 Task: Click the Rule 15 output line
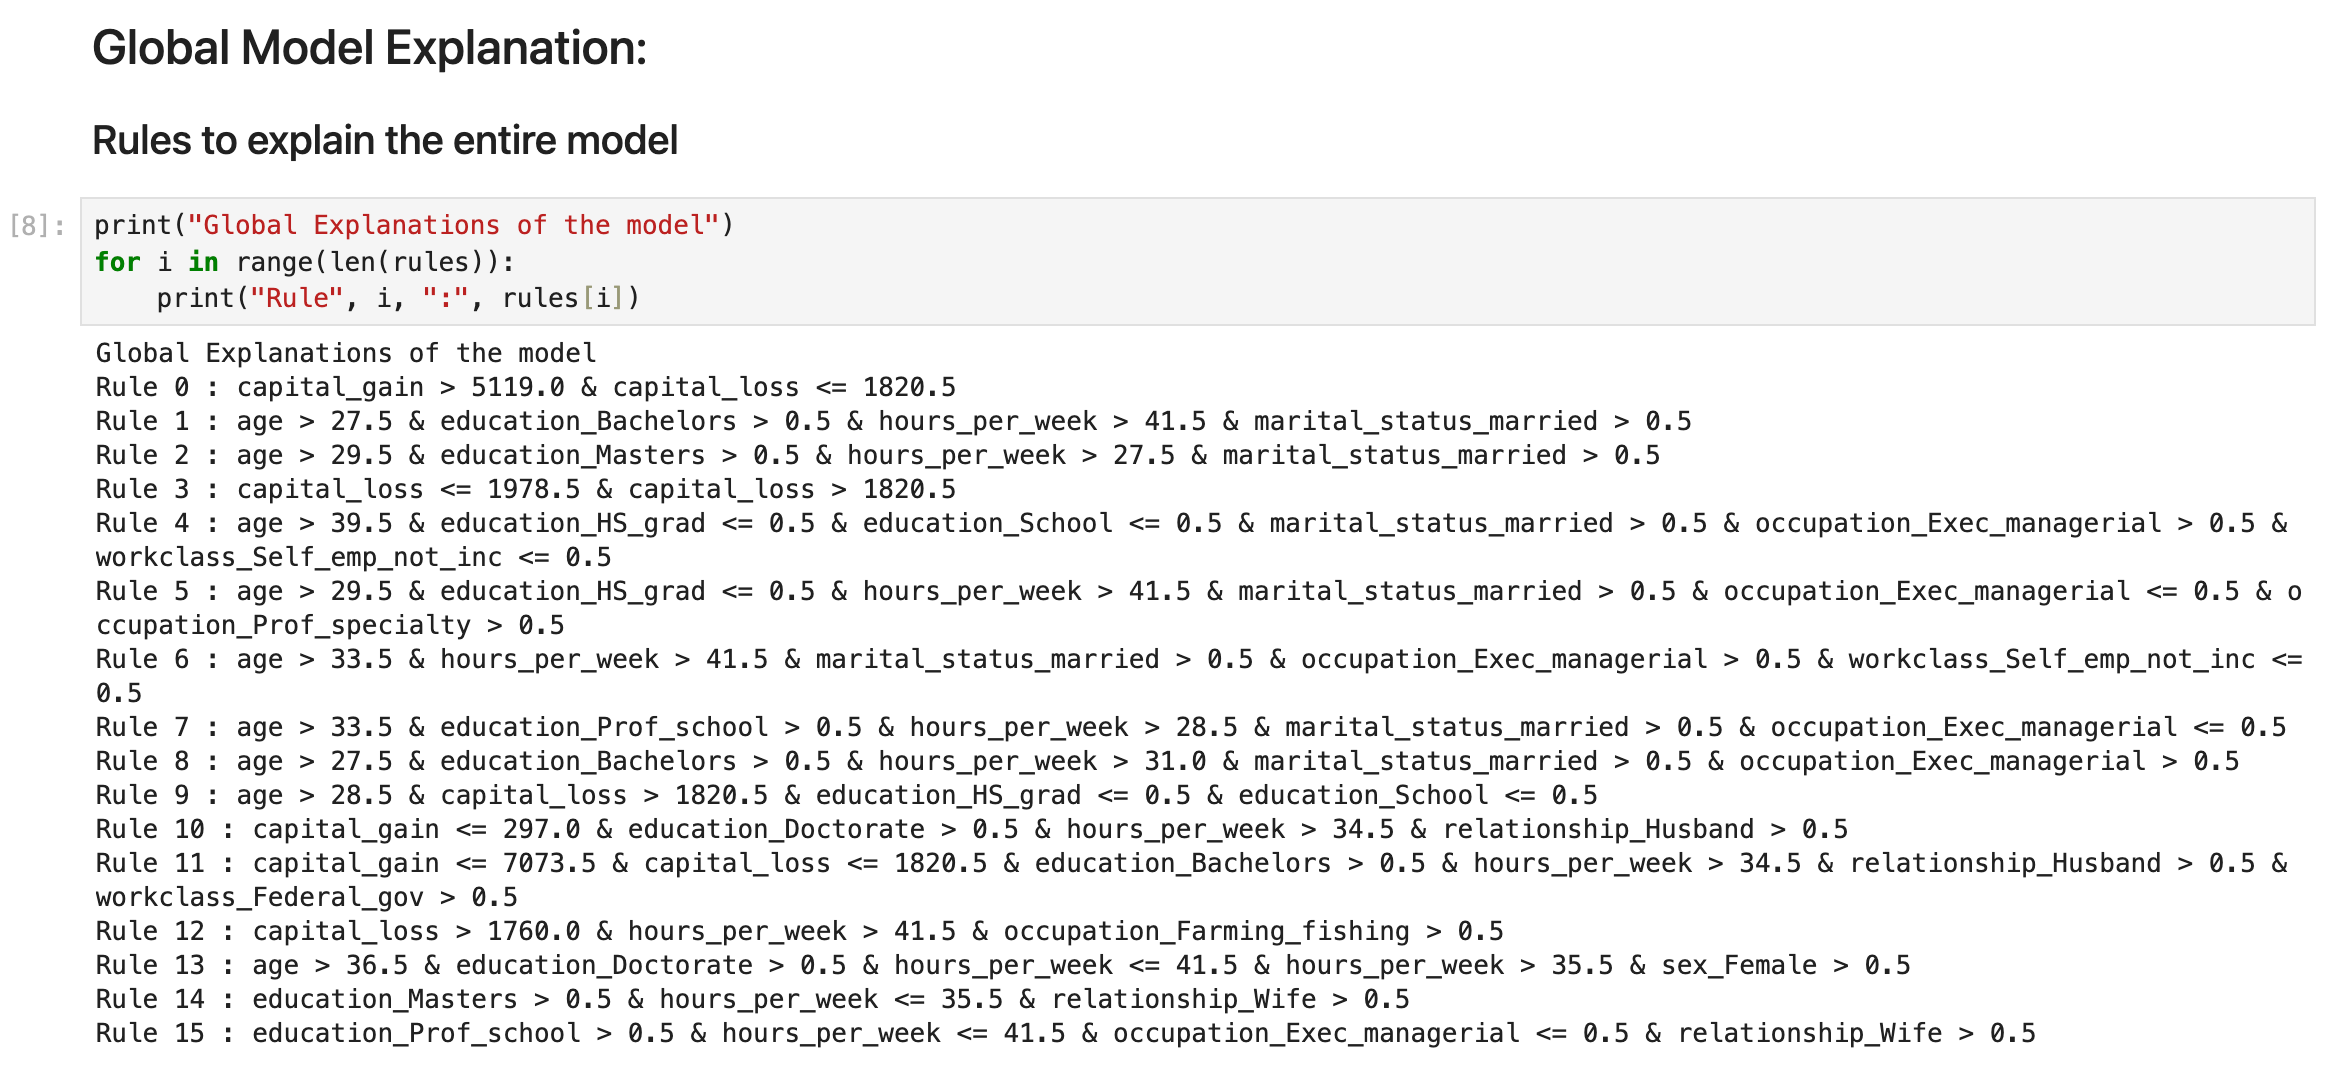[1065, 1033]
